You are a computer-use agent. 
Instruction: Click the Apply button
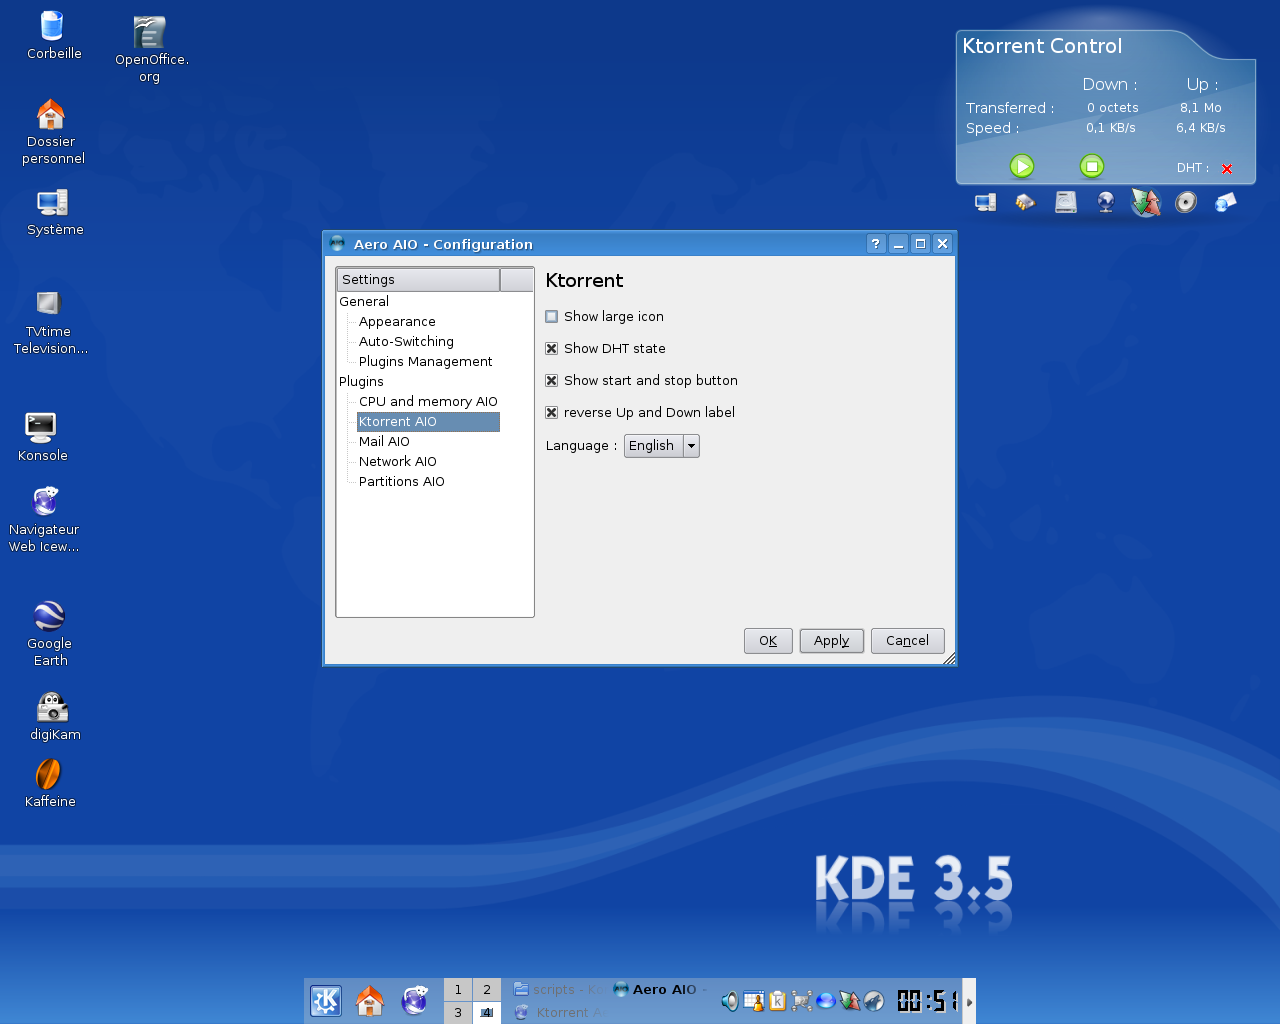(x=832, y=641)
